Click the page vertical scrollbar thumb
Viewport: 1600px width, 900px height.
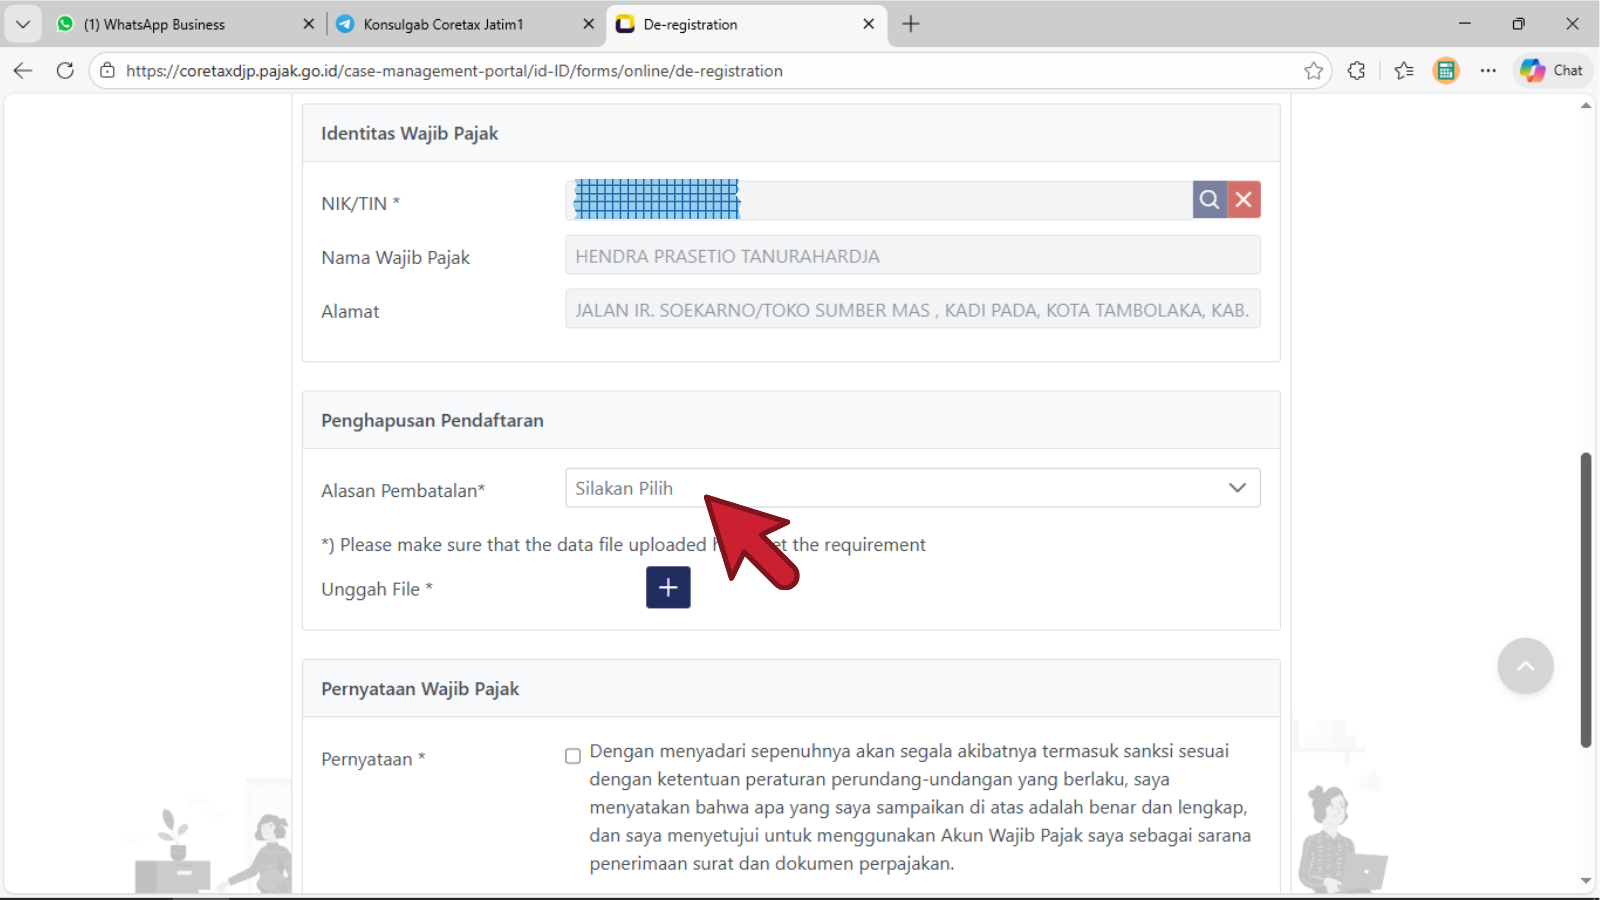1585,600
